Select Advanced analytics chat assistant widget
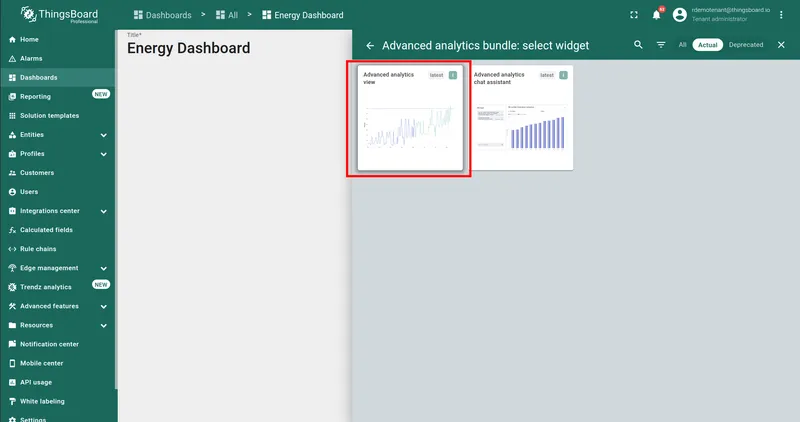This screenshot has width=800, height=422. pos(520,117)
